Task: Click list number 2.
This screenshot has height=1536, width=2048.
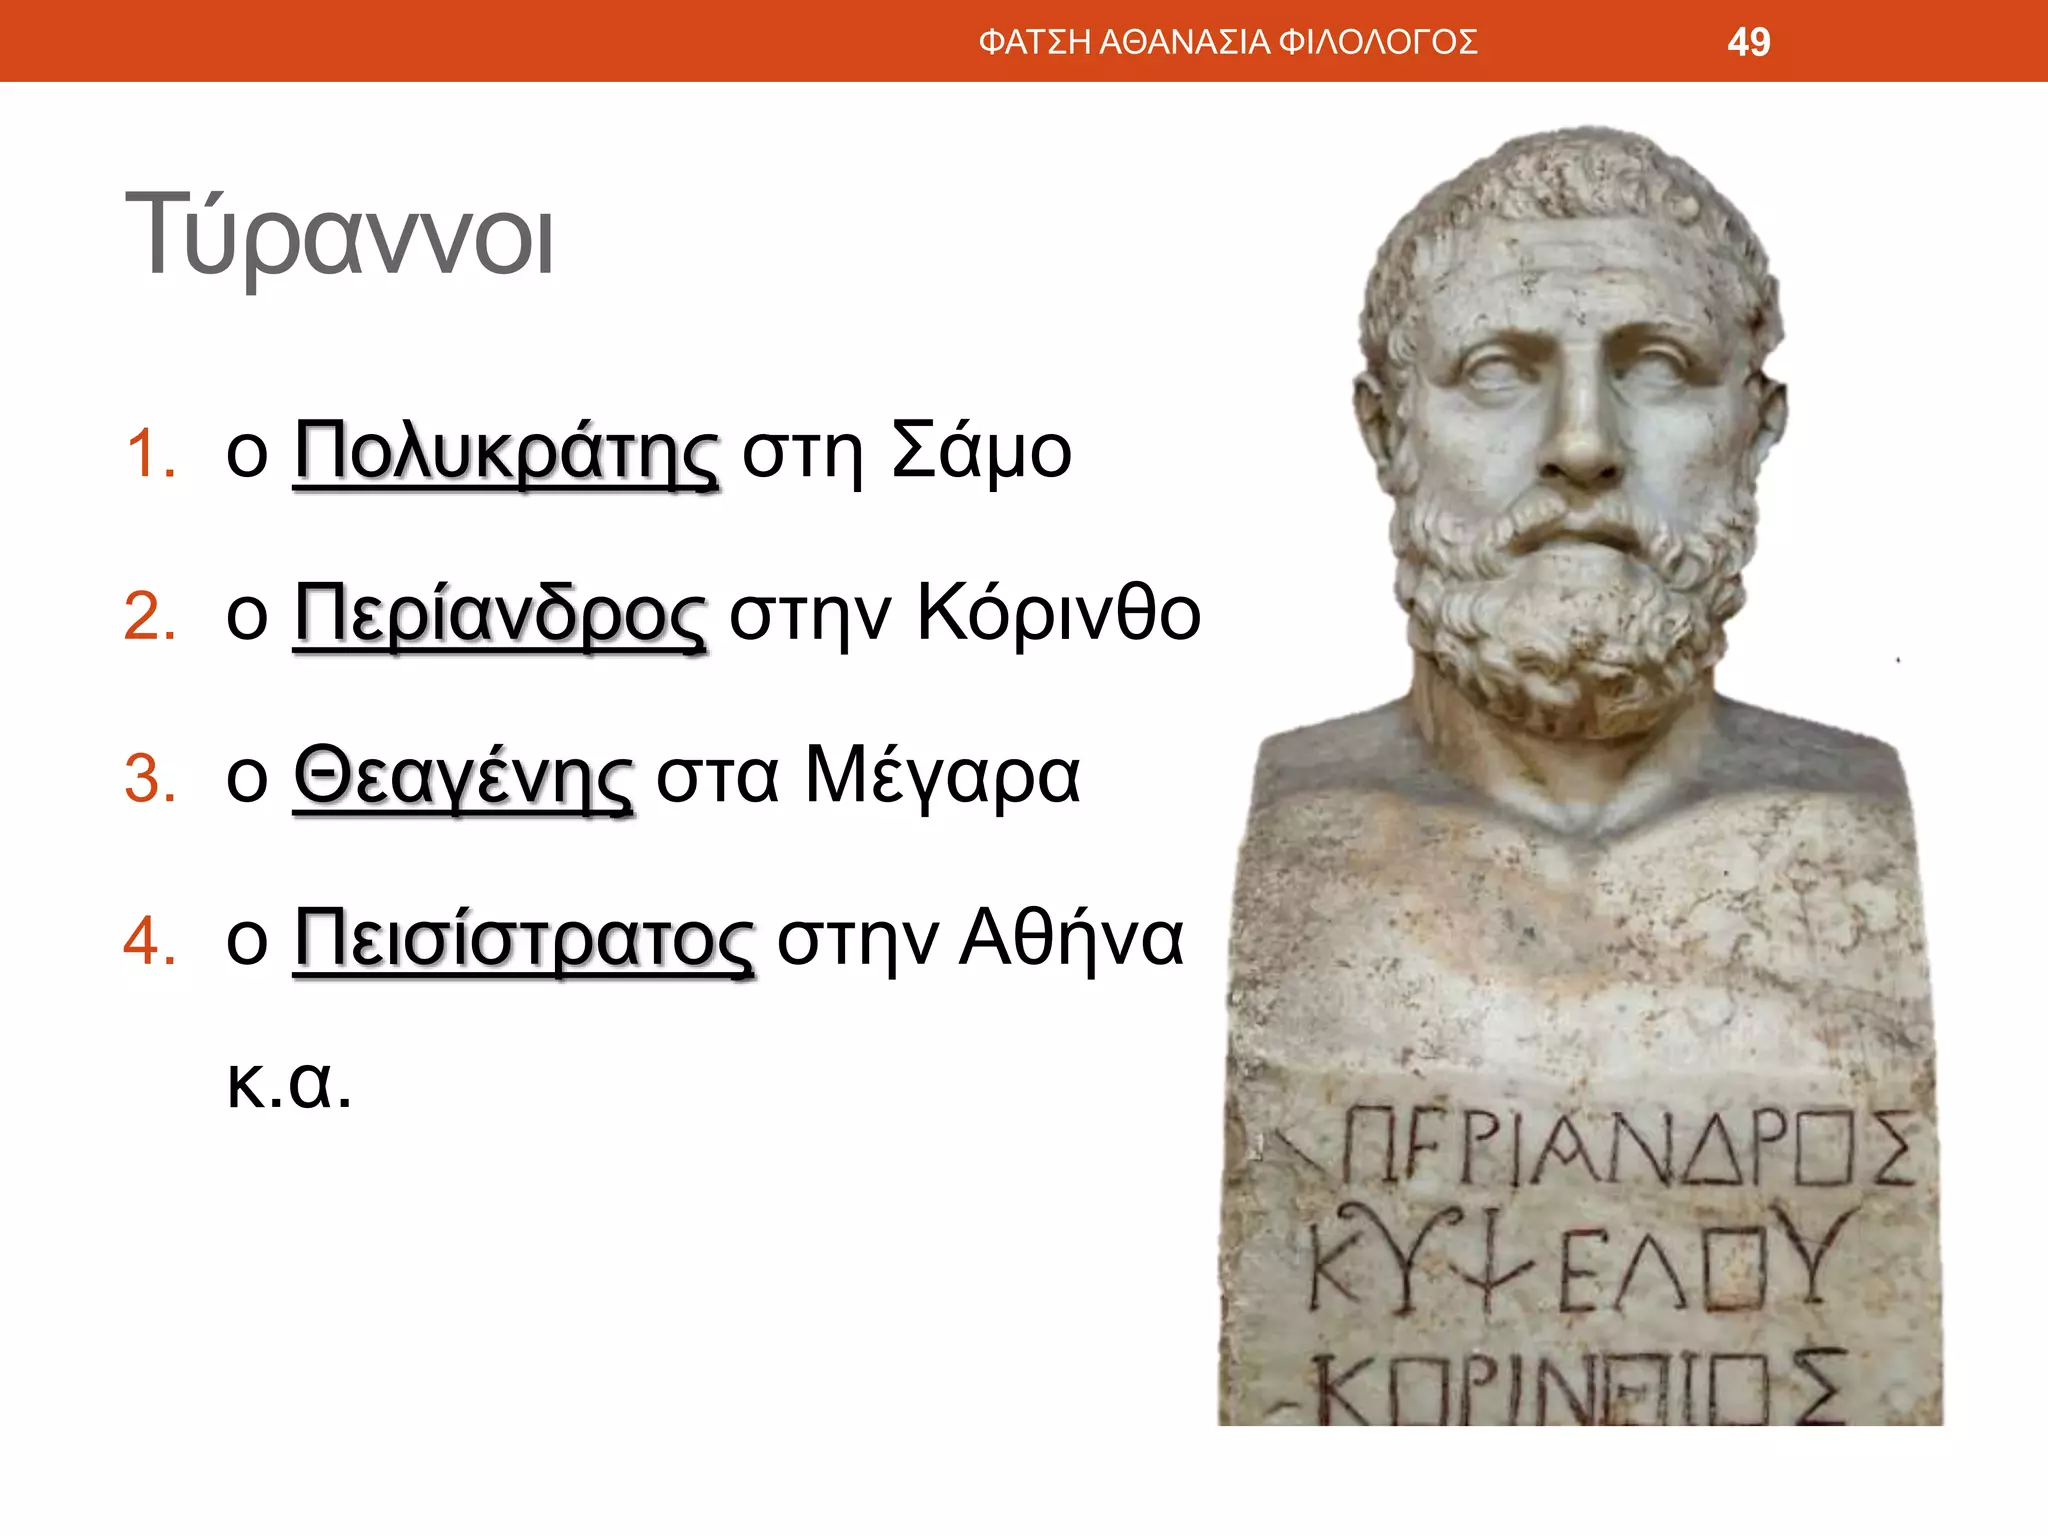Action: click(x=151, y=616)
